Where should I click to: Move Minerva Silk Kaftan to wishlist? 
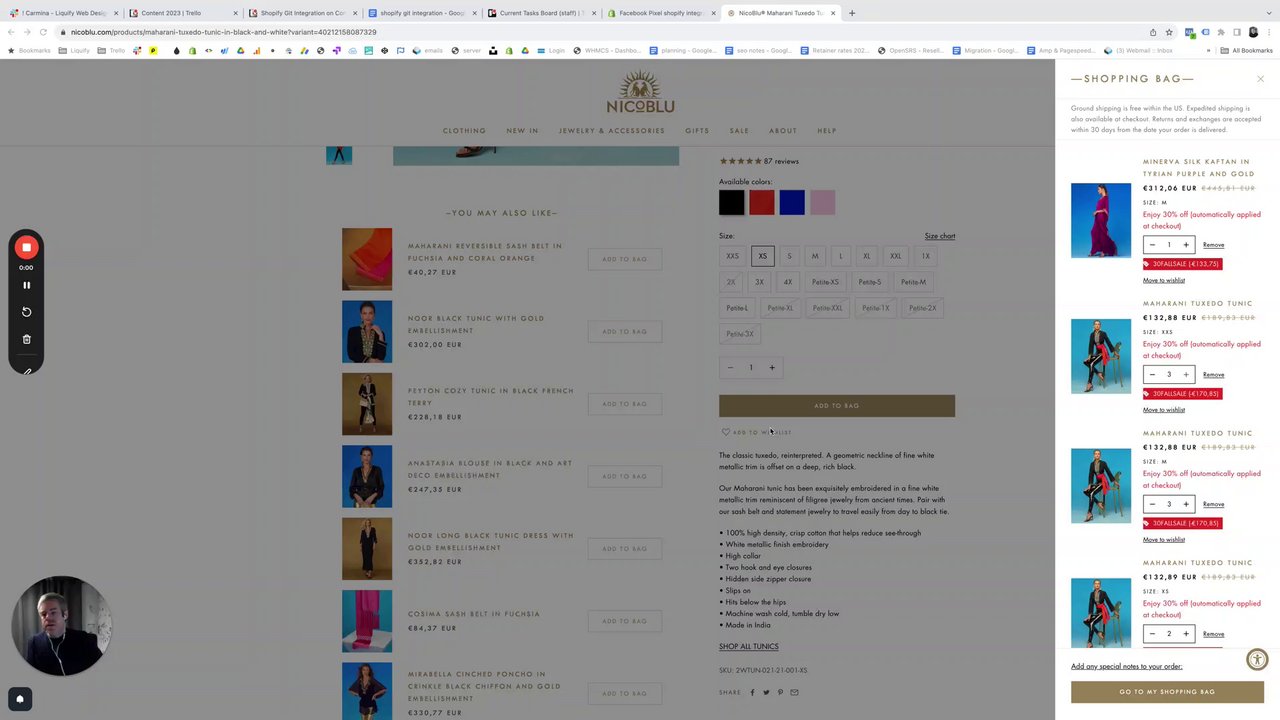click(x=1164, y=280)
